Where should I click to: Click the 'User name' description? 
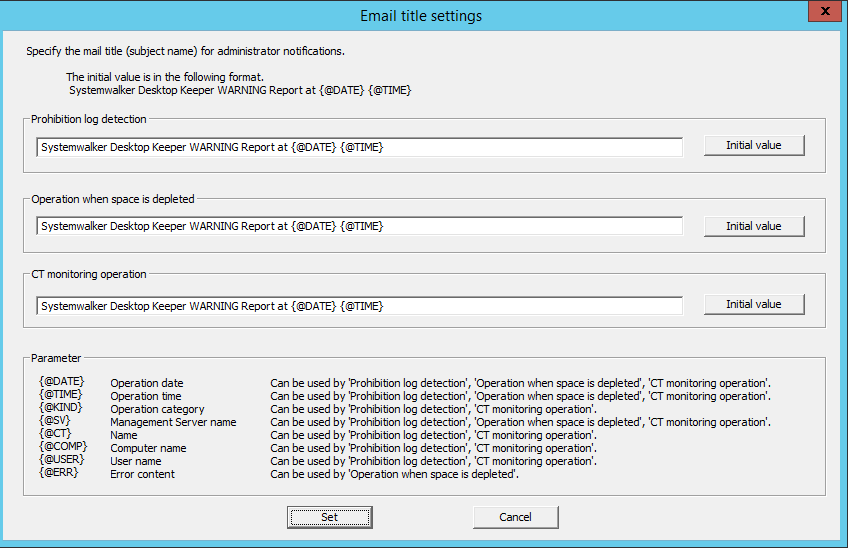tap(136, 461)
